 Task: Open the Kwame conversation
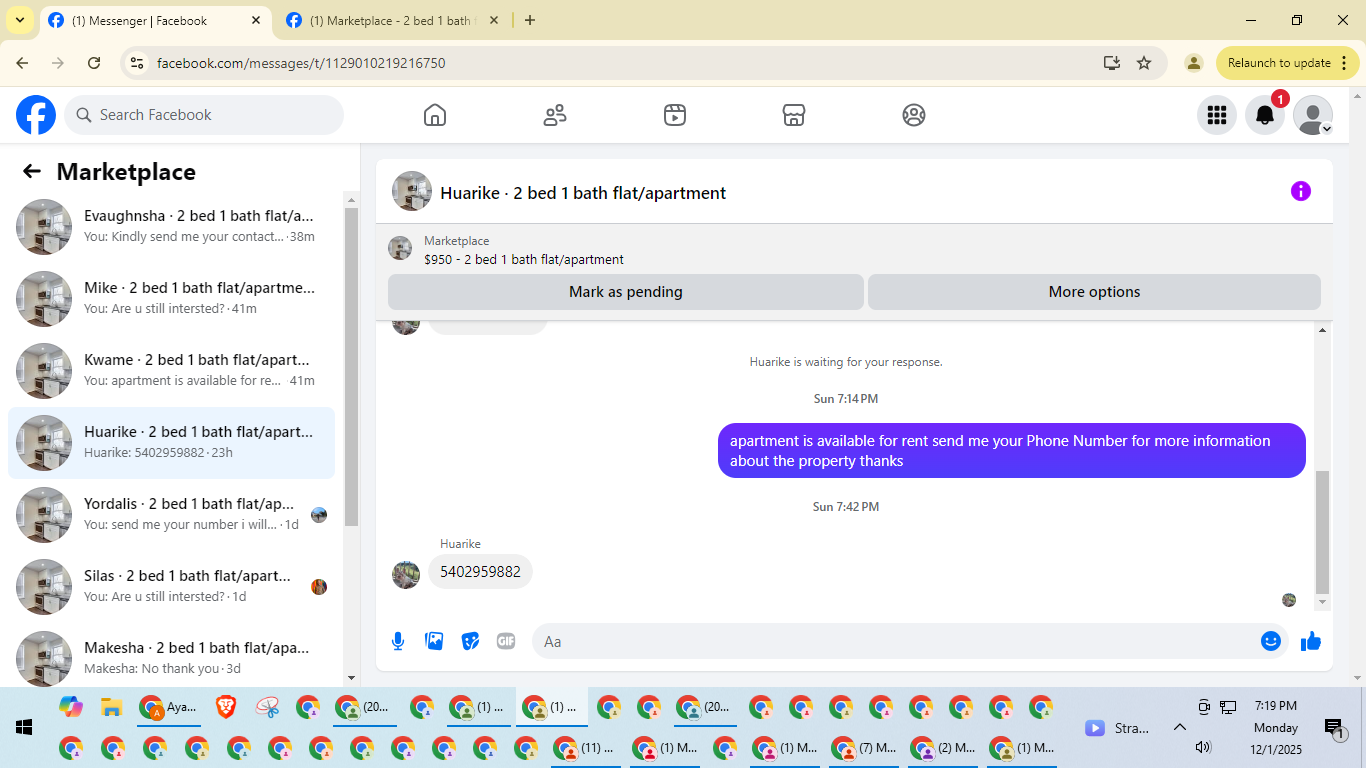[x=171, y=371]
